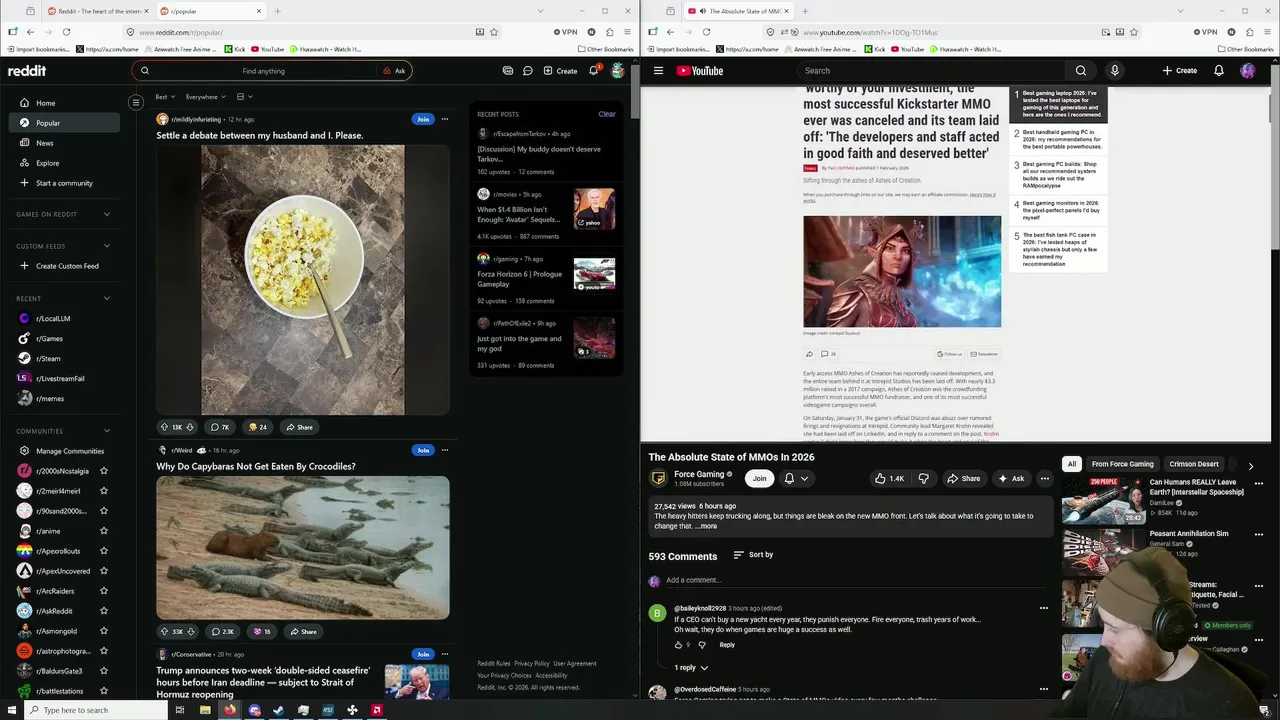The height and width of the screenshot is (720, 1280).
Task: Select the Crimson Desert chip
Action: pyautogui.click(x=1193, y=464)
